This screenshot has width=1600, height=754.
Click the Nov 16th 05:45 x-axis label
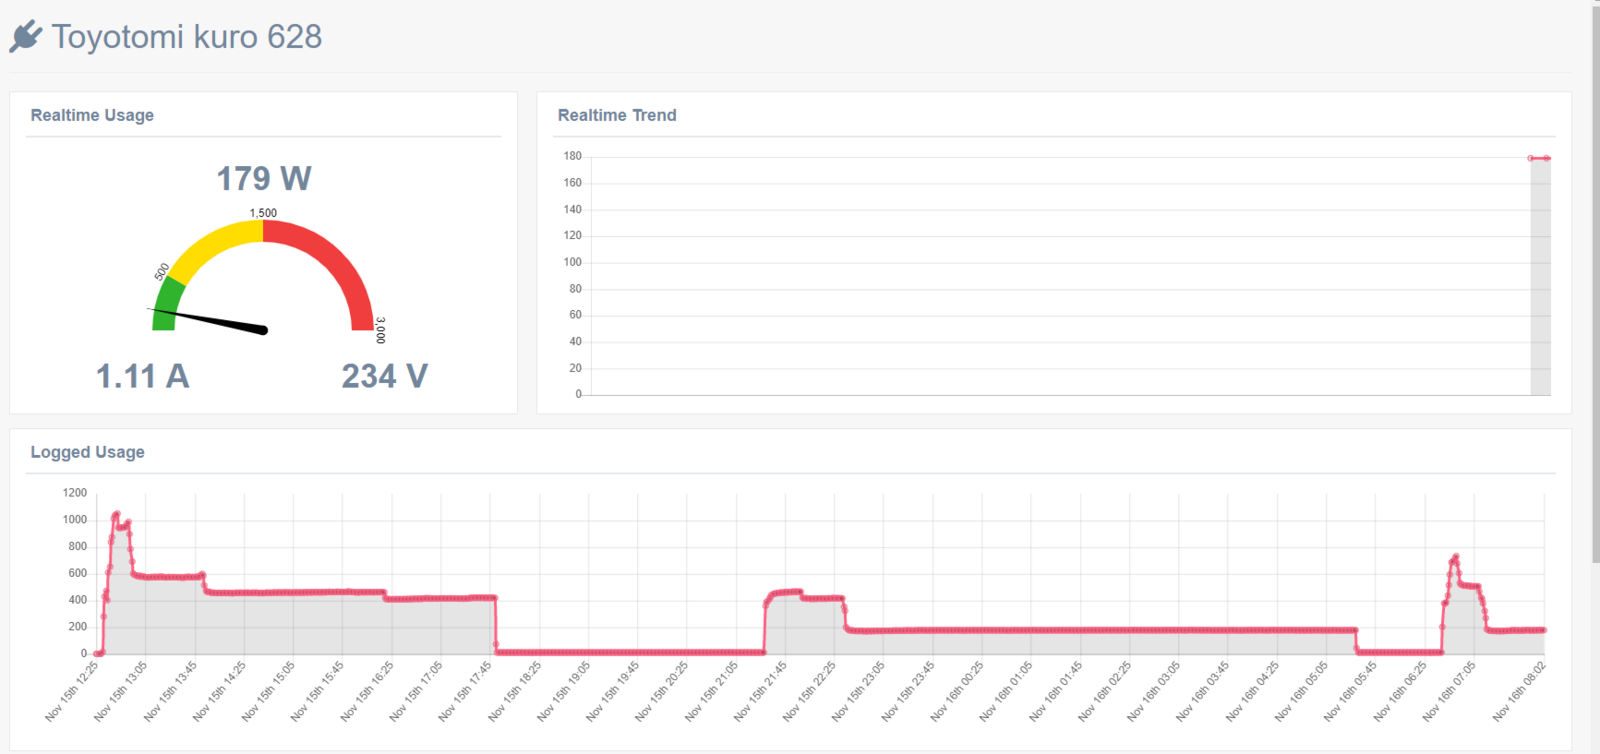click(x=1351, y=691)
